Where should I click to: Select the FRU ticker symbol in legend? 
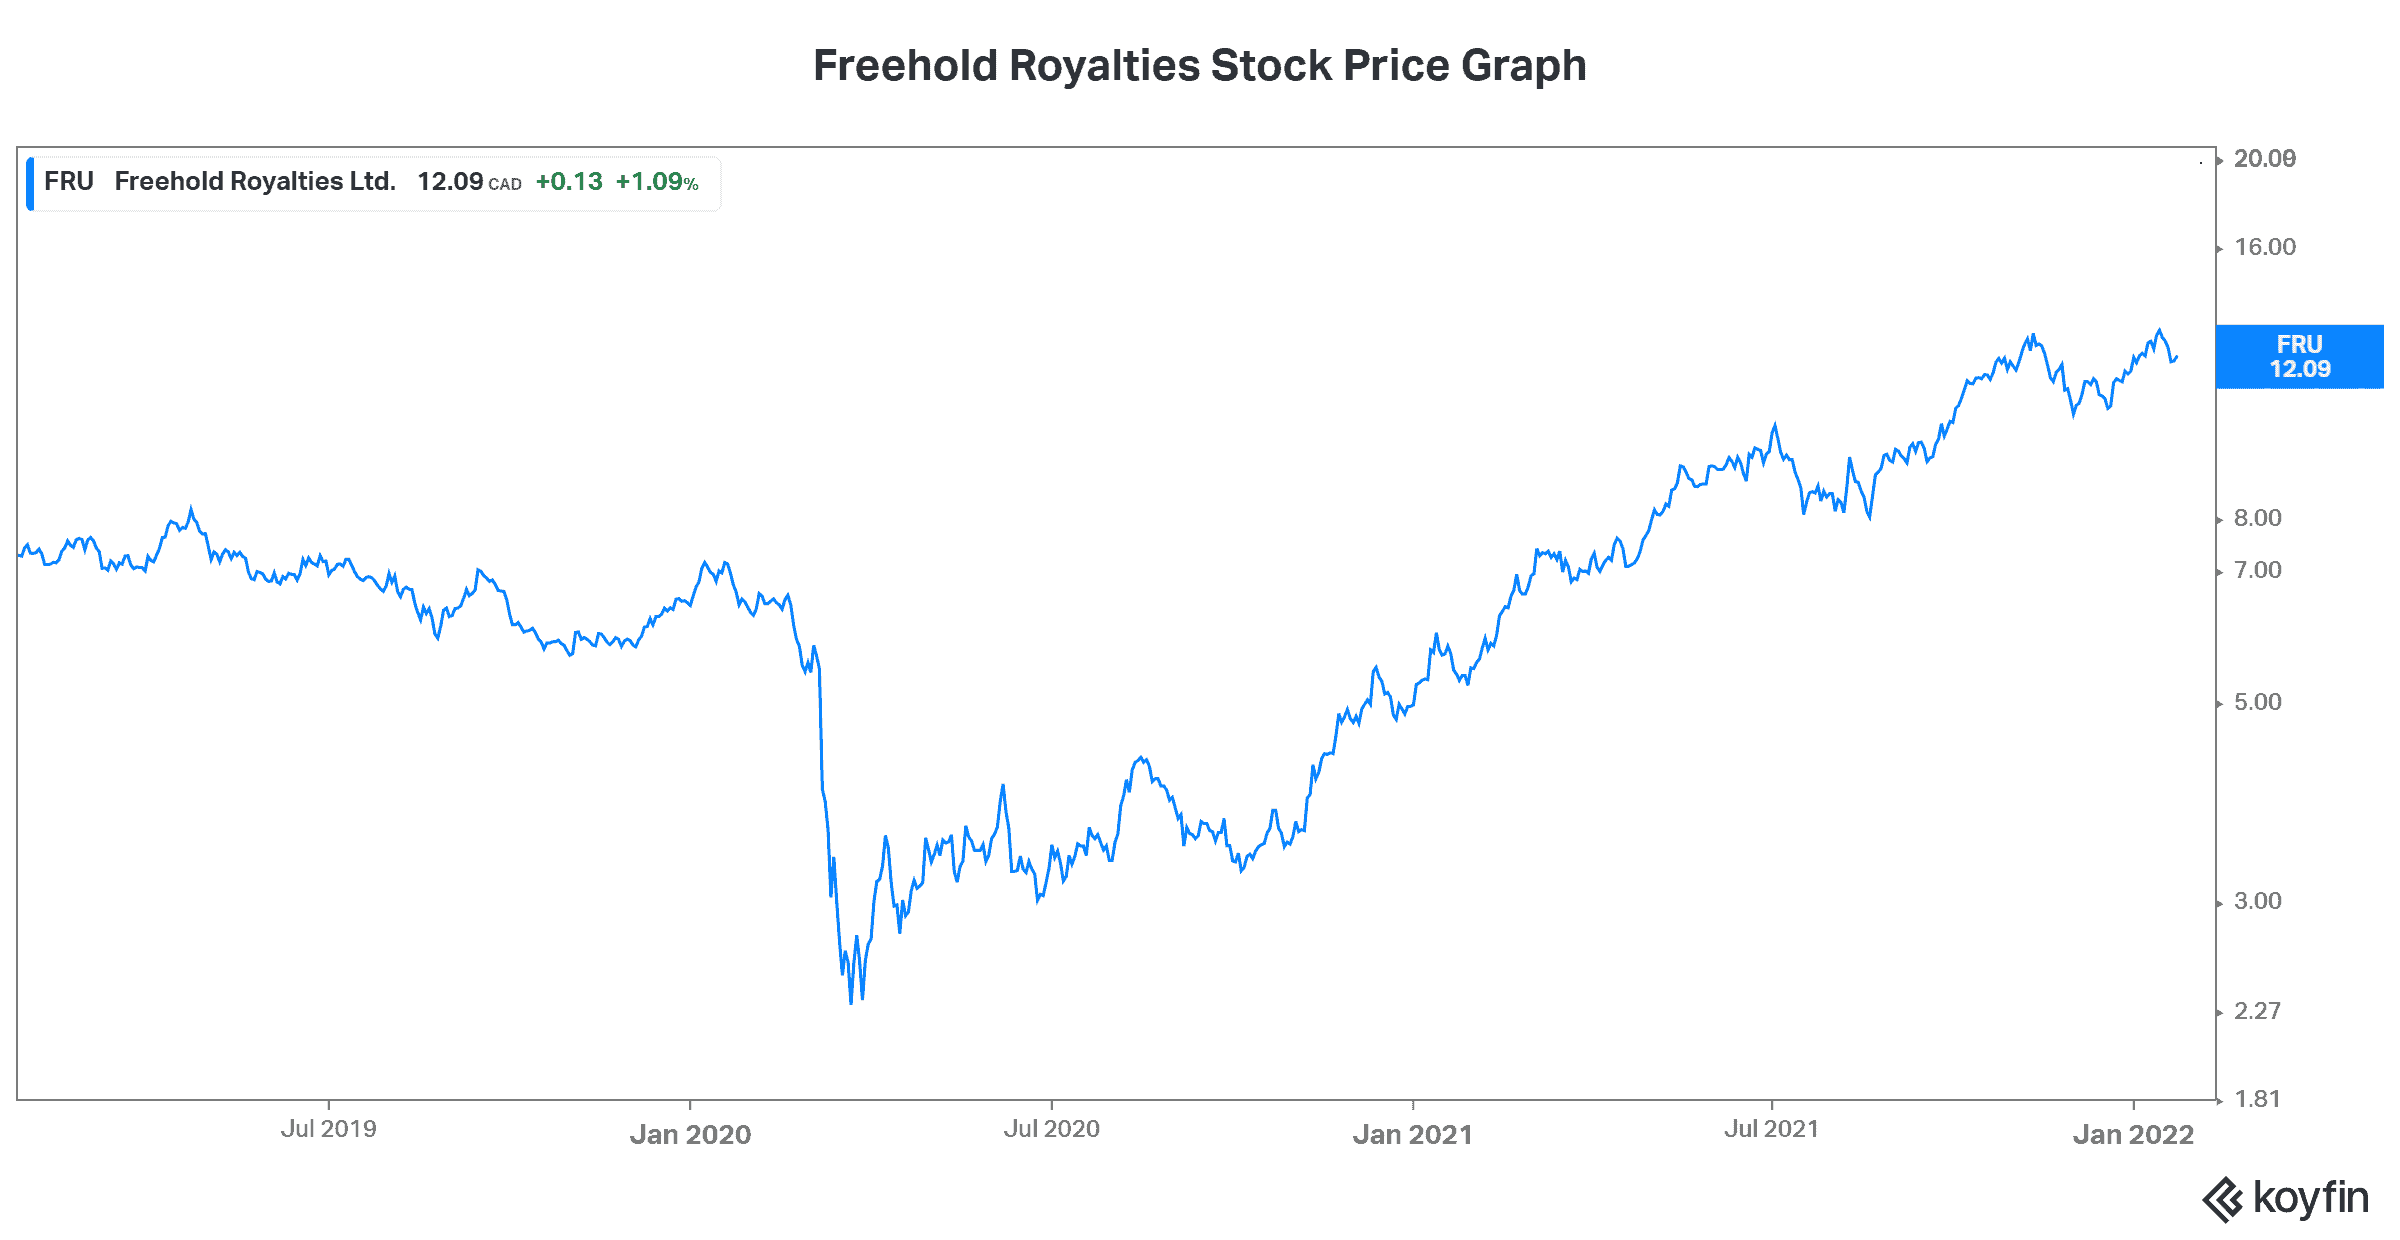coord(69,181)
